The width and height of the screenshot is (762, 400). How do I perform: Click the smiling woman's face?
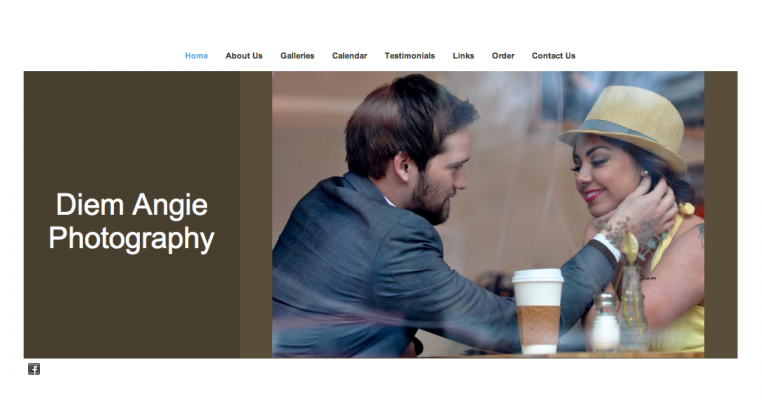pos(606,176)
